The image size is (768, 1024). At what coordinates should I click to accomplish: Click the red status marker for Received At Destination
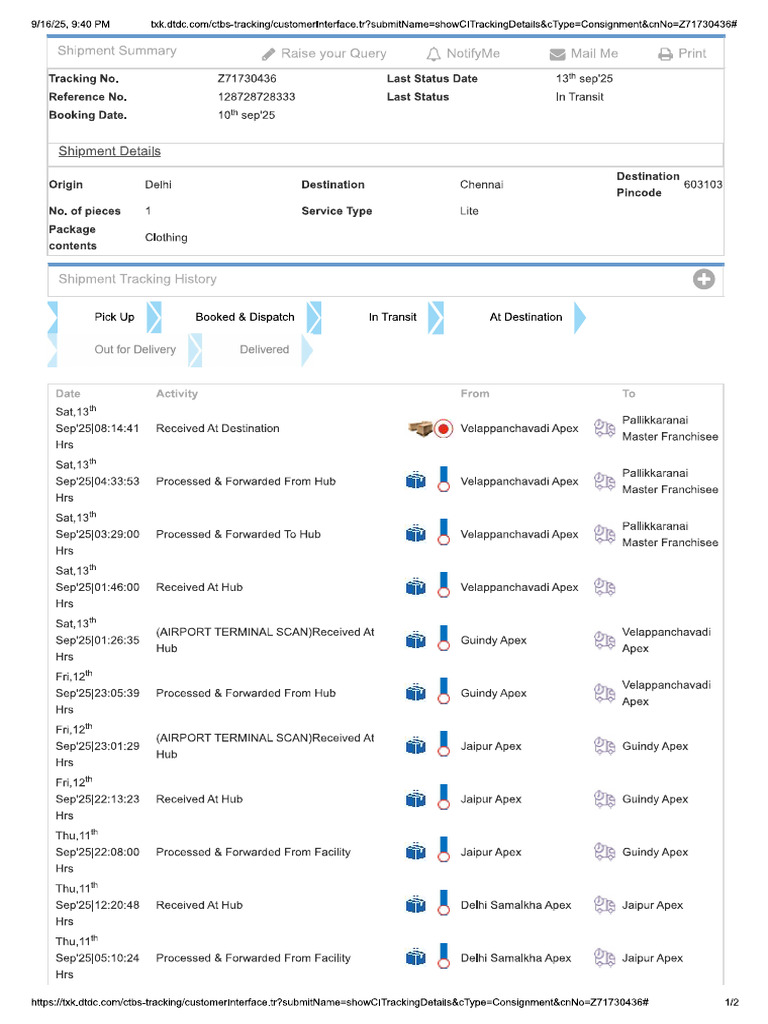(x=443, y=429)
